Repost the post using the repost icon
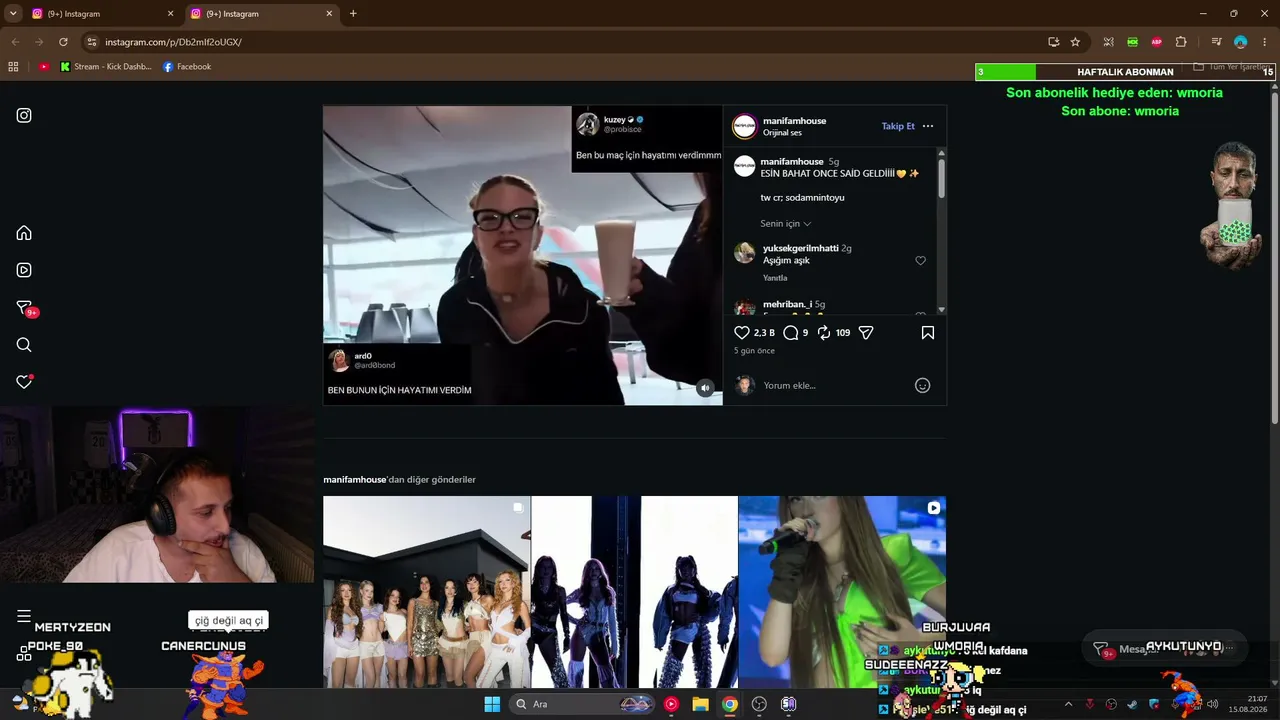Image resolution: width=1280 pixels, height=720 pixels. (x=824, y=333)
